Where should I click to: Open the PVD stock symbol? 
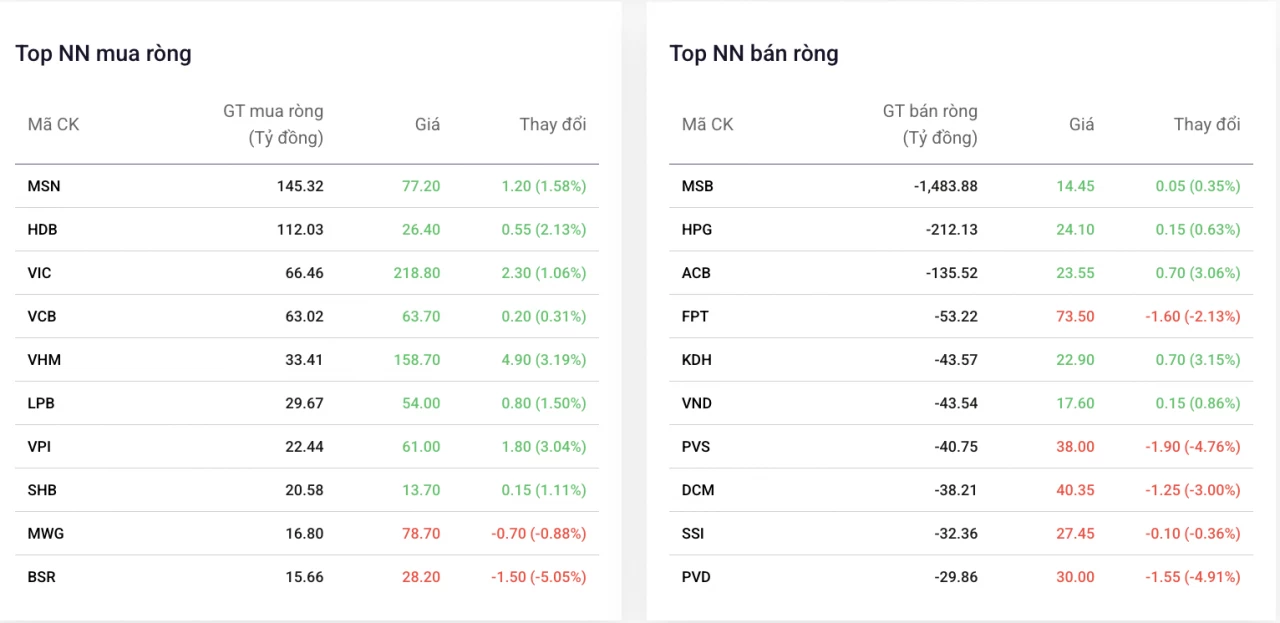696,578
